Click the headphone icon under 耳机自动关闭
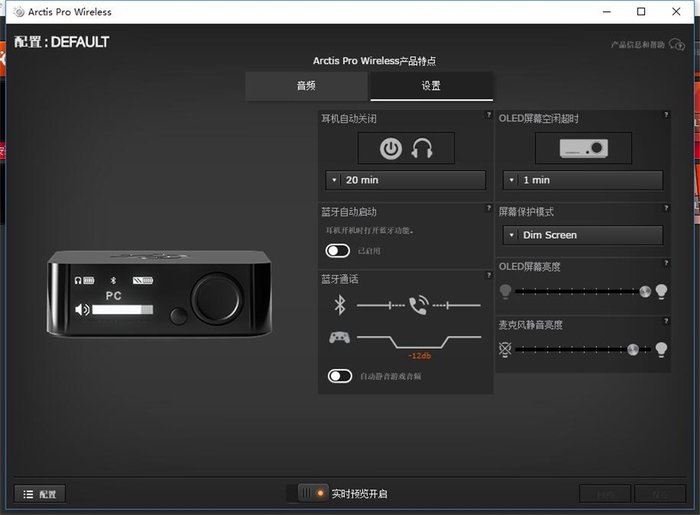The image size is (700, 515). pyautogui.click(x=422, y=149)
